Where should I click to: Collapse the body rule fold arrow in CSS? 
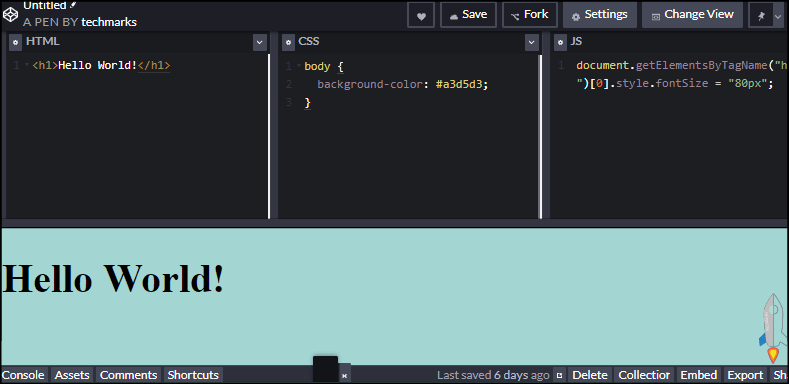299,65
